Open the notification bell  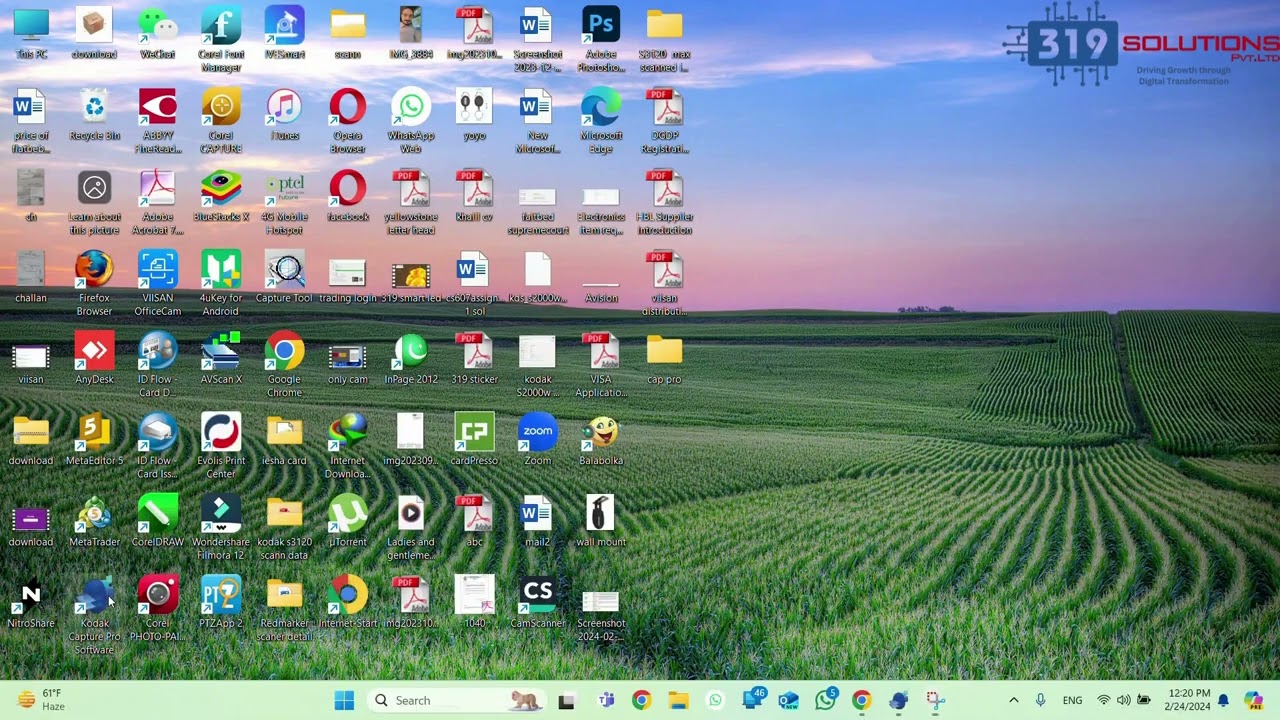(x=1223, y=700)
